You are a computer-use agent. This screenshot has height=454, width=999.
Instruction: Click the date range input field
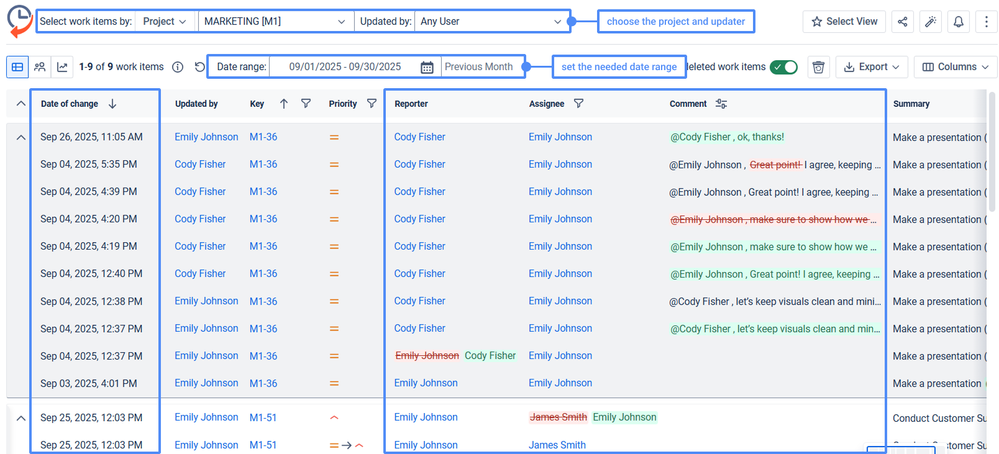tap(344, 67)
